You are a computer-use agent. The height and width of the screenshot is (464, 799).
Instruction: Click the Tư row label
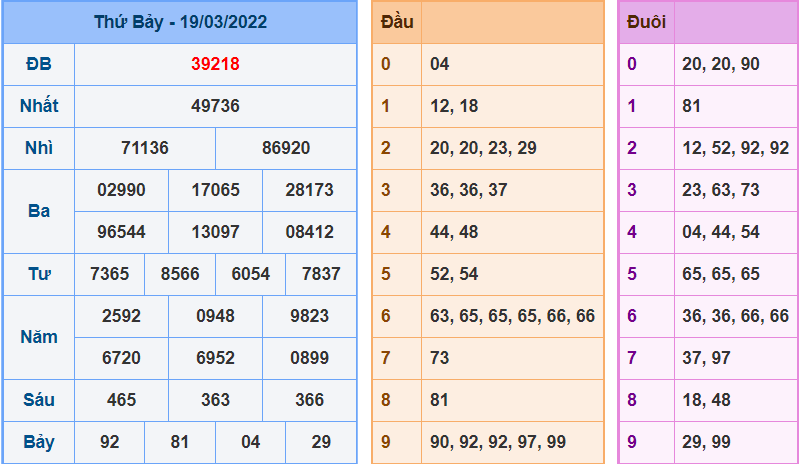pos(39,274)
